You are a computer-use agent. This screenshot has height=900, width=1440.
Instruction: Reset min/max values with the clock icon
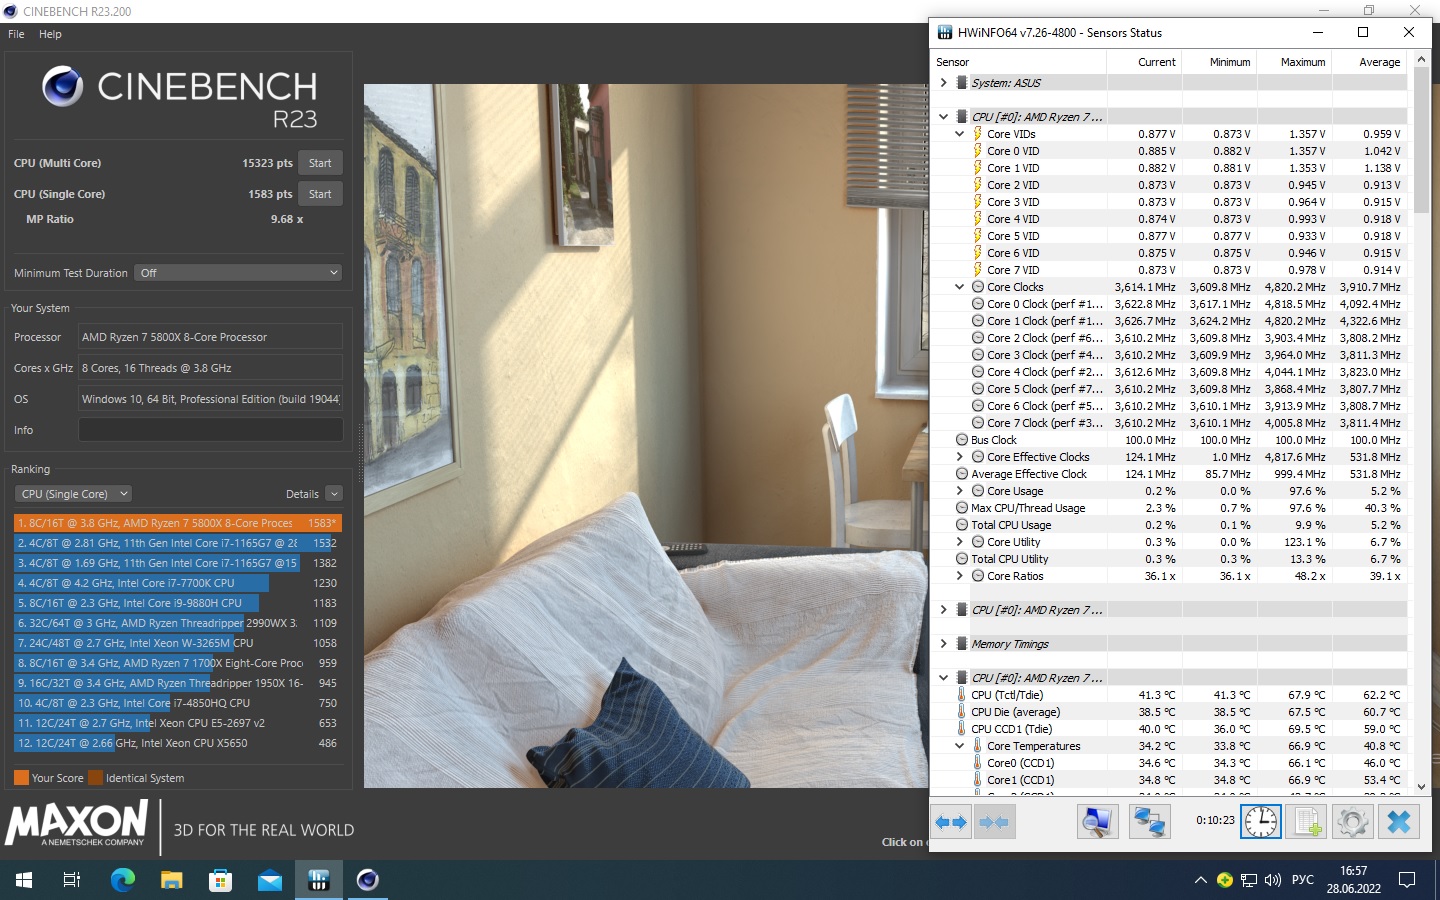(x=1261, y=822)
